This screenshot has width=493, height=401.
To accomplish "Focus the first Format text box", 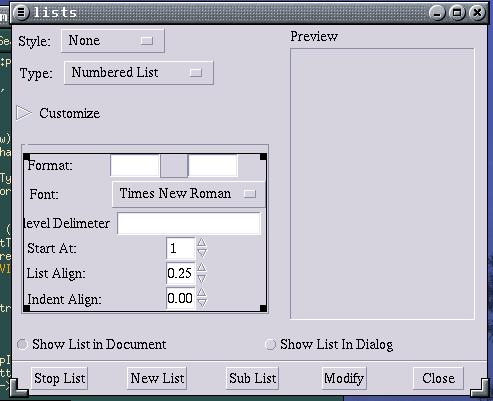I will tap(135, 165).
